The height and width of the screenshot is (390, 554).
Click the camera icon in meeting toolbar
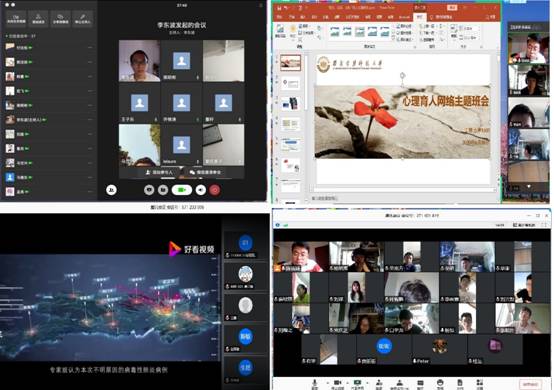coord(337,384)
